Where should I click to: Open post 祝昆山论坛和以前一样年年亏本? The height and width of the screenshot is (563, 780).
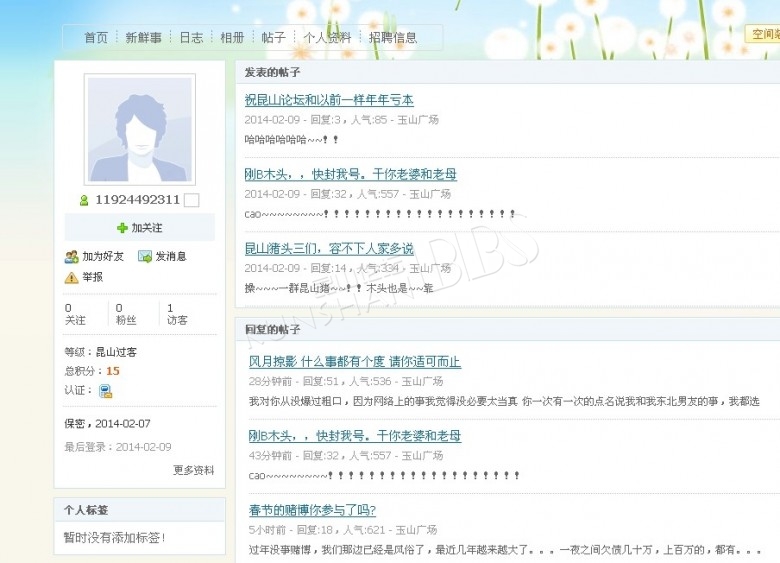(329, 100)
